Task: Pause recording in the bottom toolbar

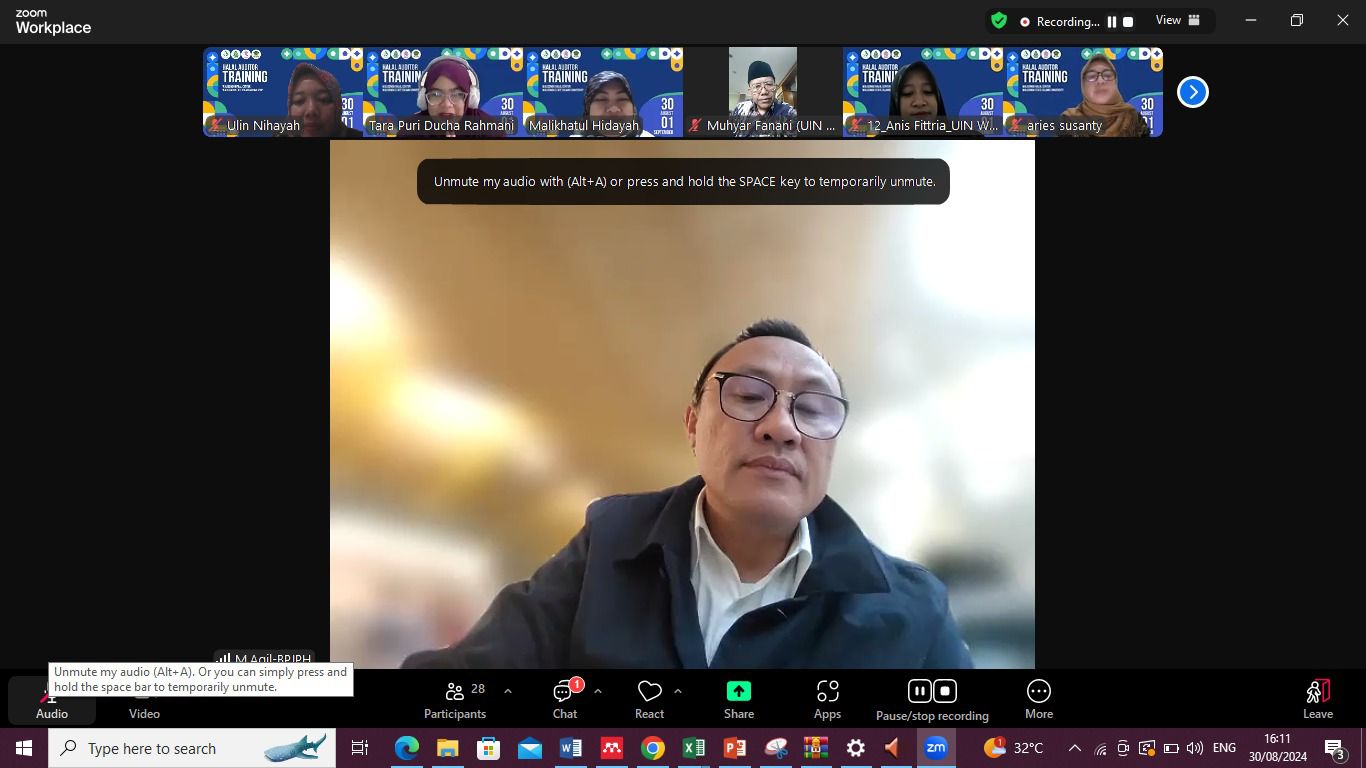Action: [920, 691]
